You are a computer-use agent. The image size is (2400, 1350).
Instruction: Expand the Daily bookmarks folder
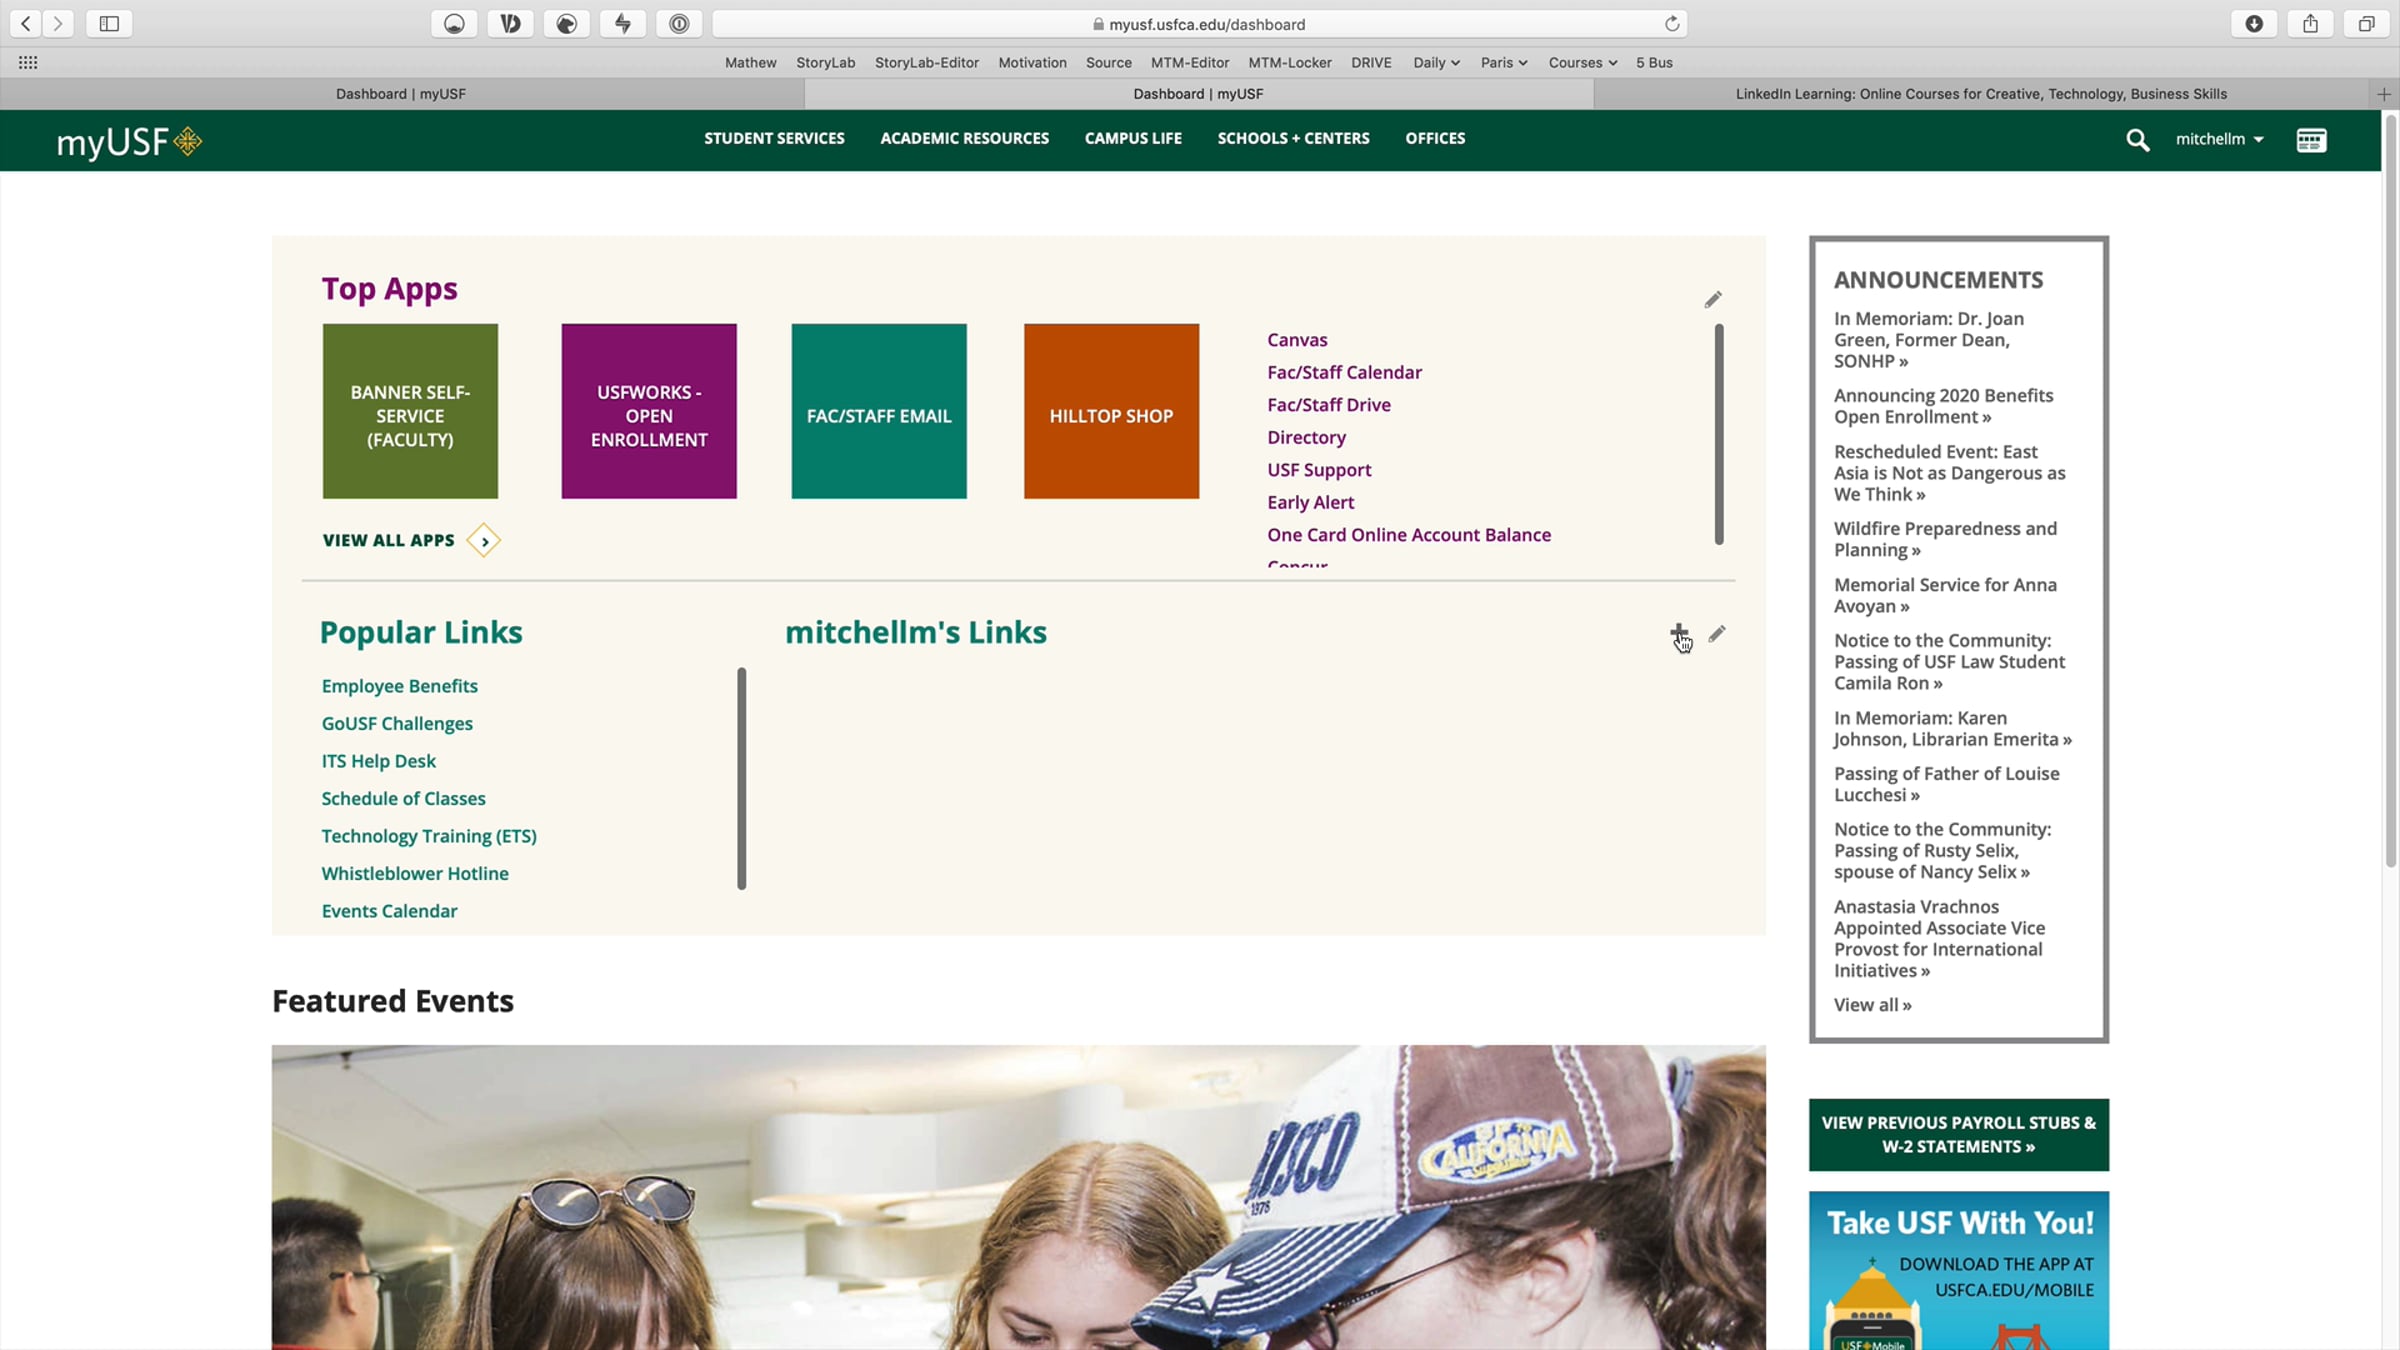pos(1436,62)
